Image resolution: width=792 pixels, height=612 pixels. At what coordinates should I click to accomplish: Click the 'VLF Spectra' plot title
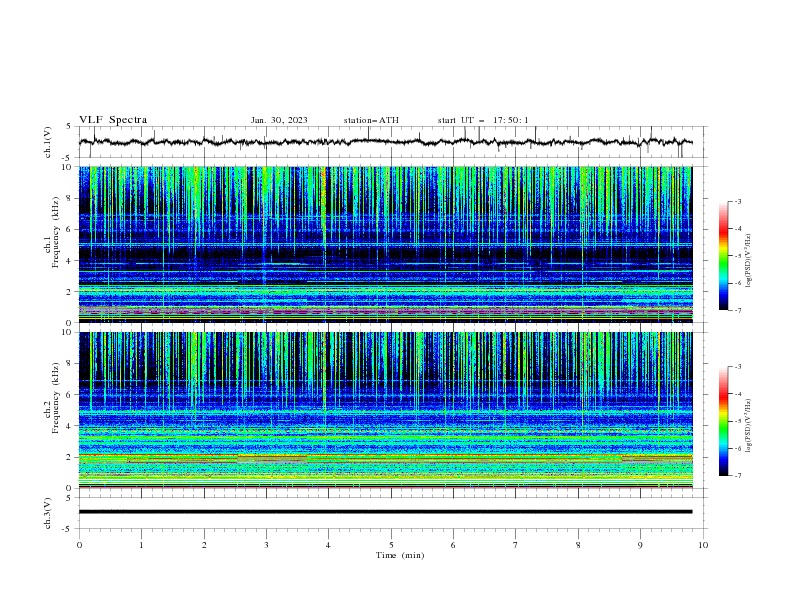pyautogui.click(x=113, y=120)
